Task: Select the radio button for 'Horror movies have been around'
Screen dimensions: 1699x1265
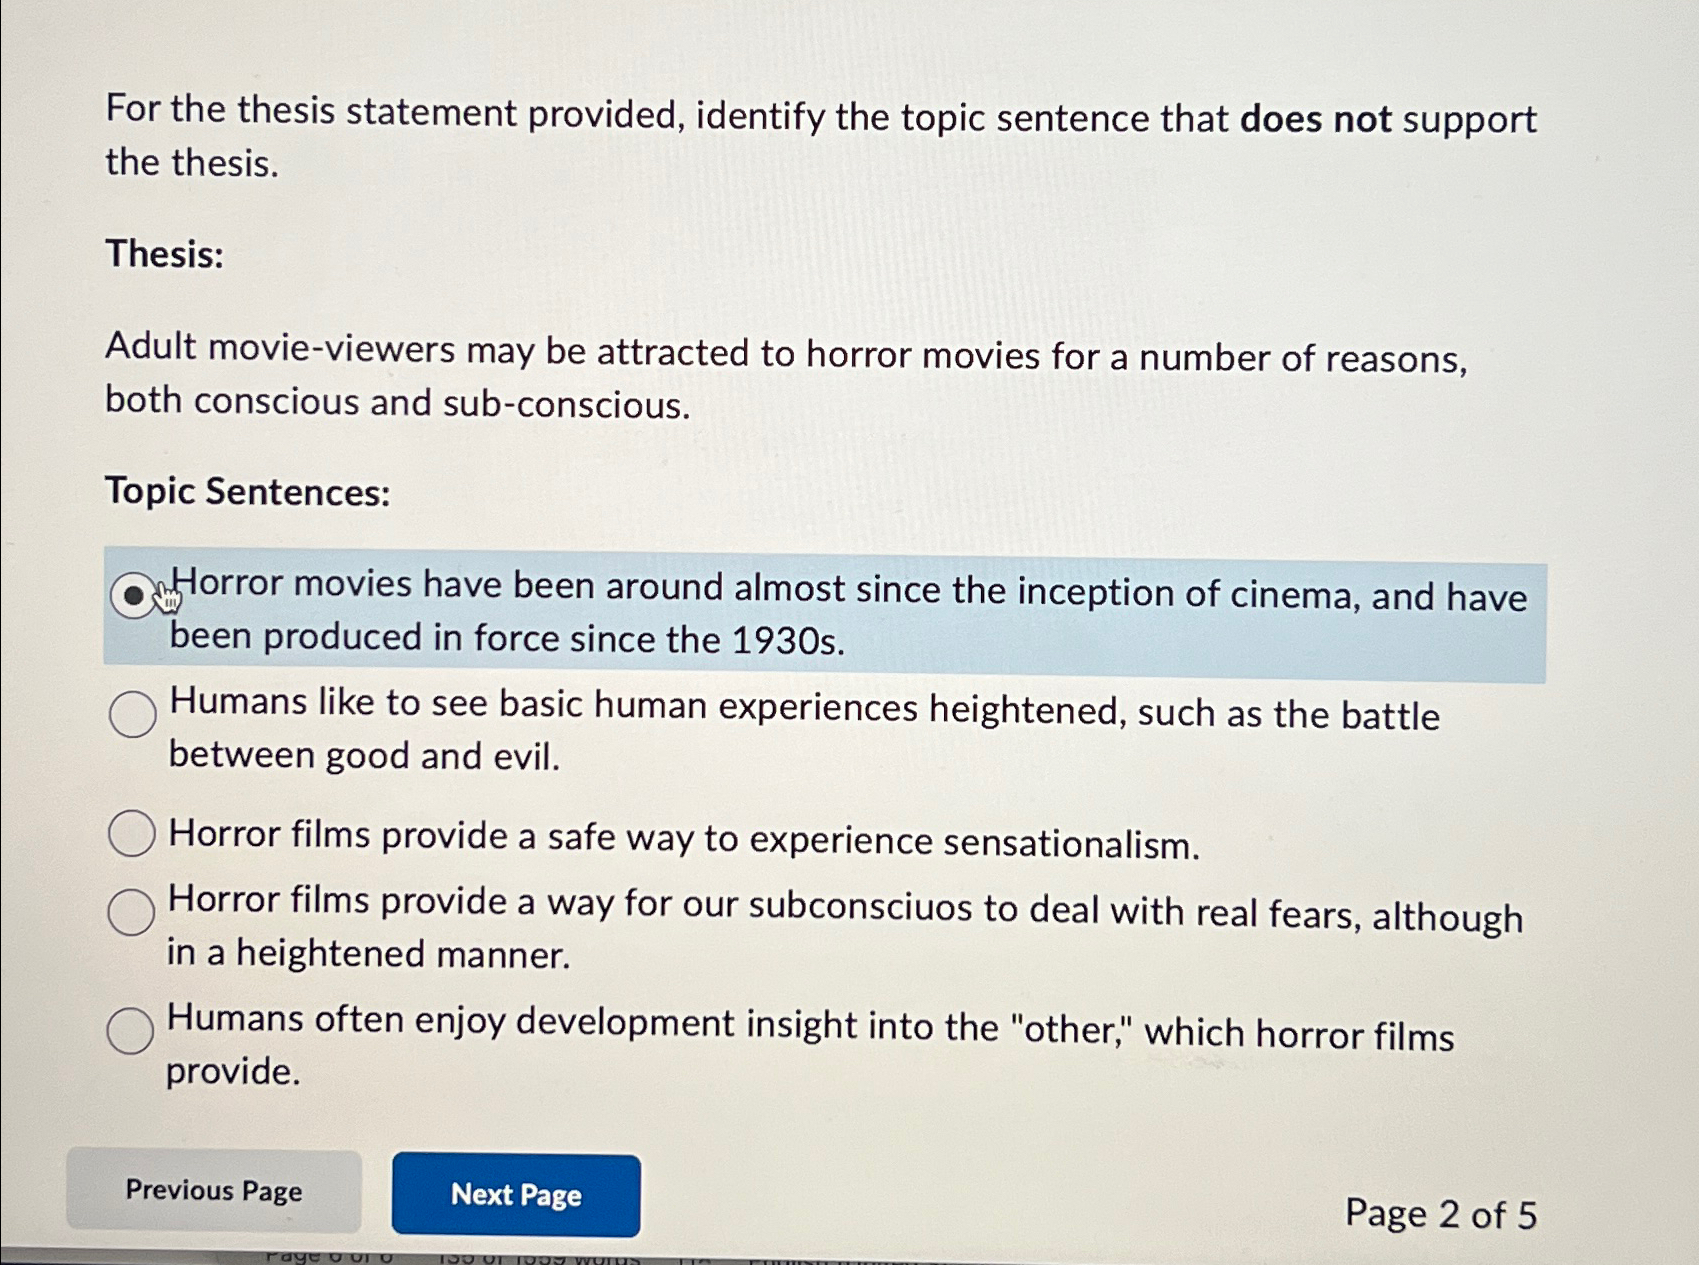Action: point(131,596)
